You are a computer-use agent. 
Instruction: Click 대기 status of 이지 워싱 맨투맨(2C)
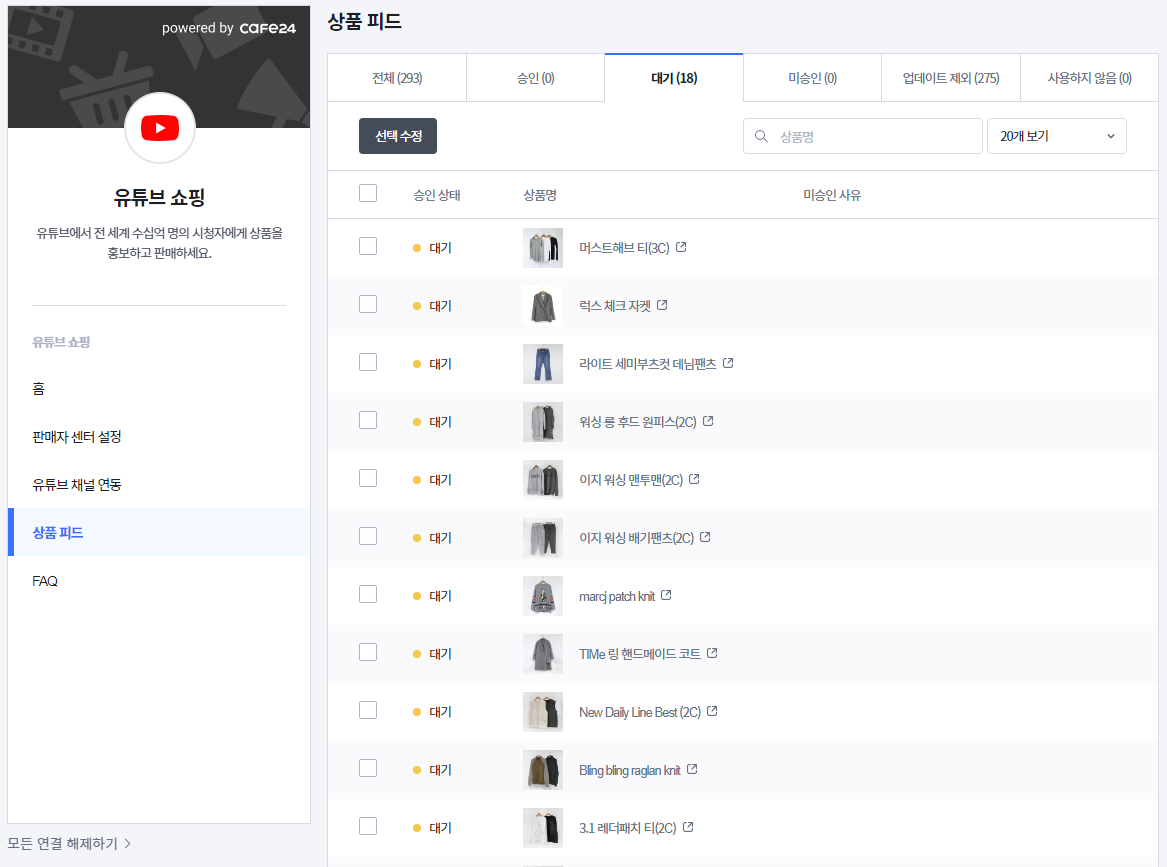[x=432, y=480]
